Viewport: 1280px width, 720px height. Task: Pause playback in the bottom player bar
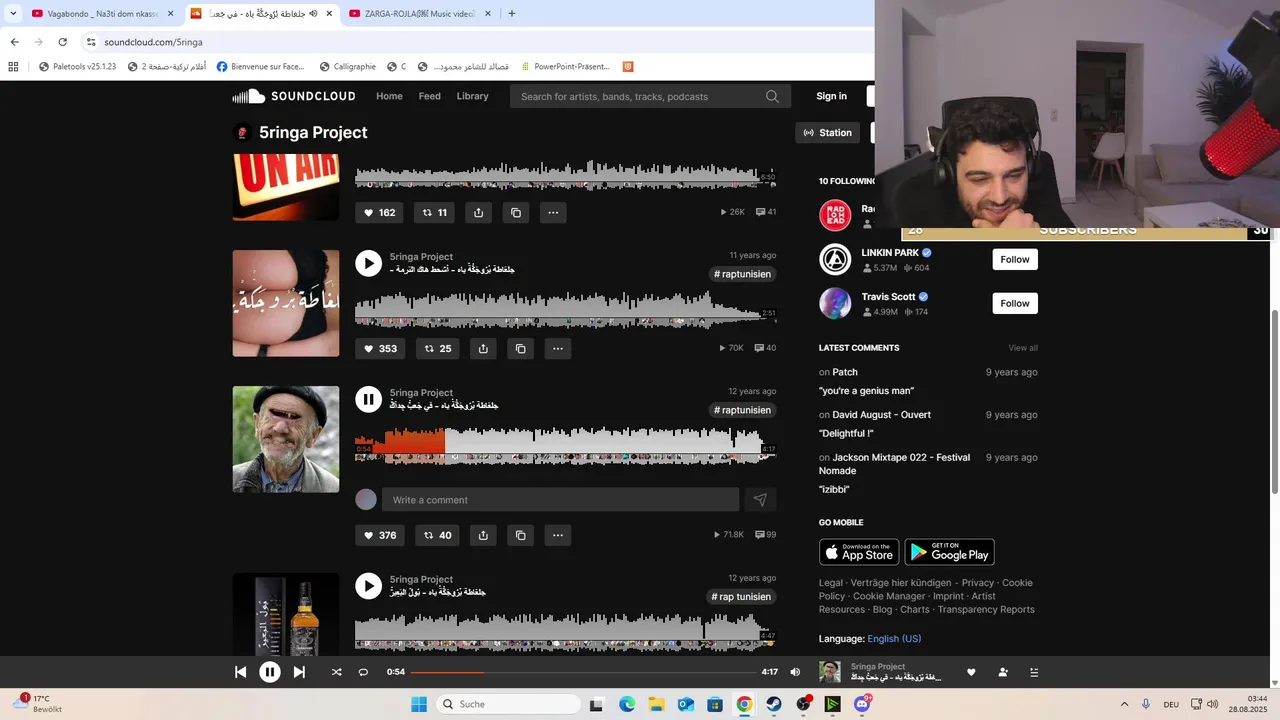pos(270,672)
